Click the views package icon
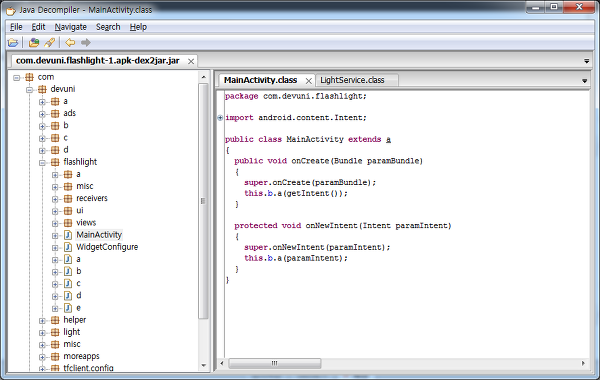Image resolution: width=600 pixels, height=380 pixels. coord(68,223)
